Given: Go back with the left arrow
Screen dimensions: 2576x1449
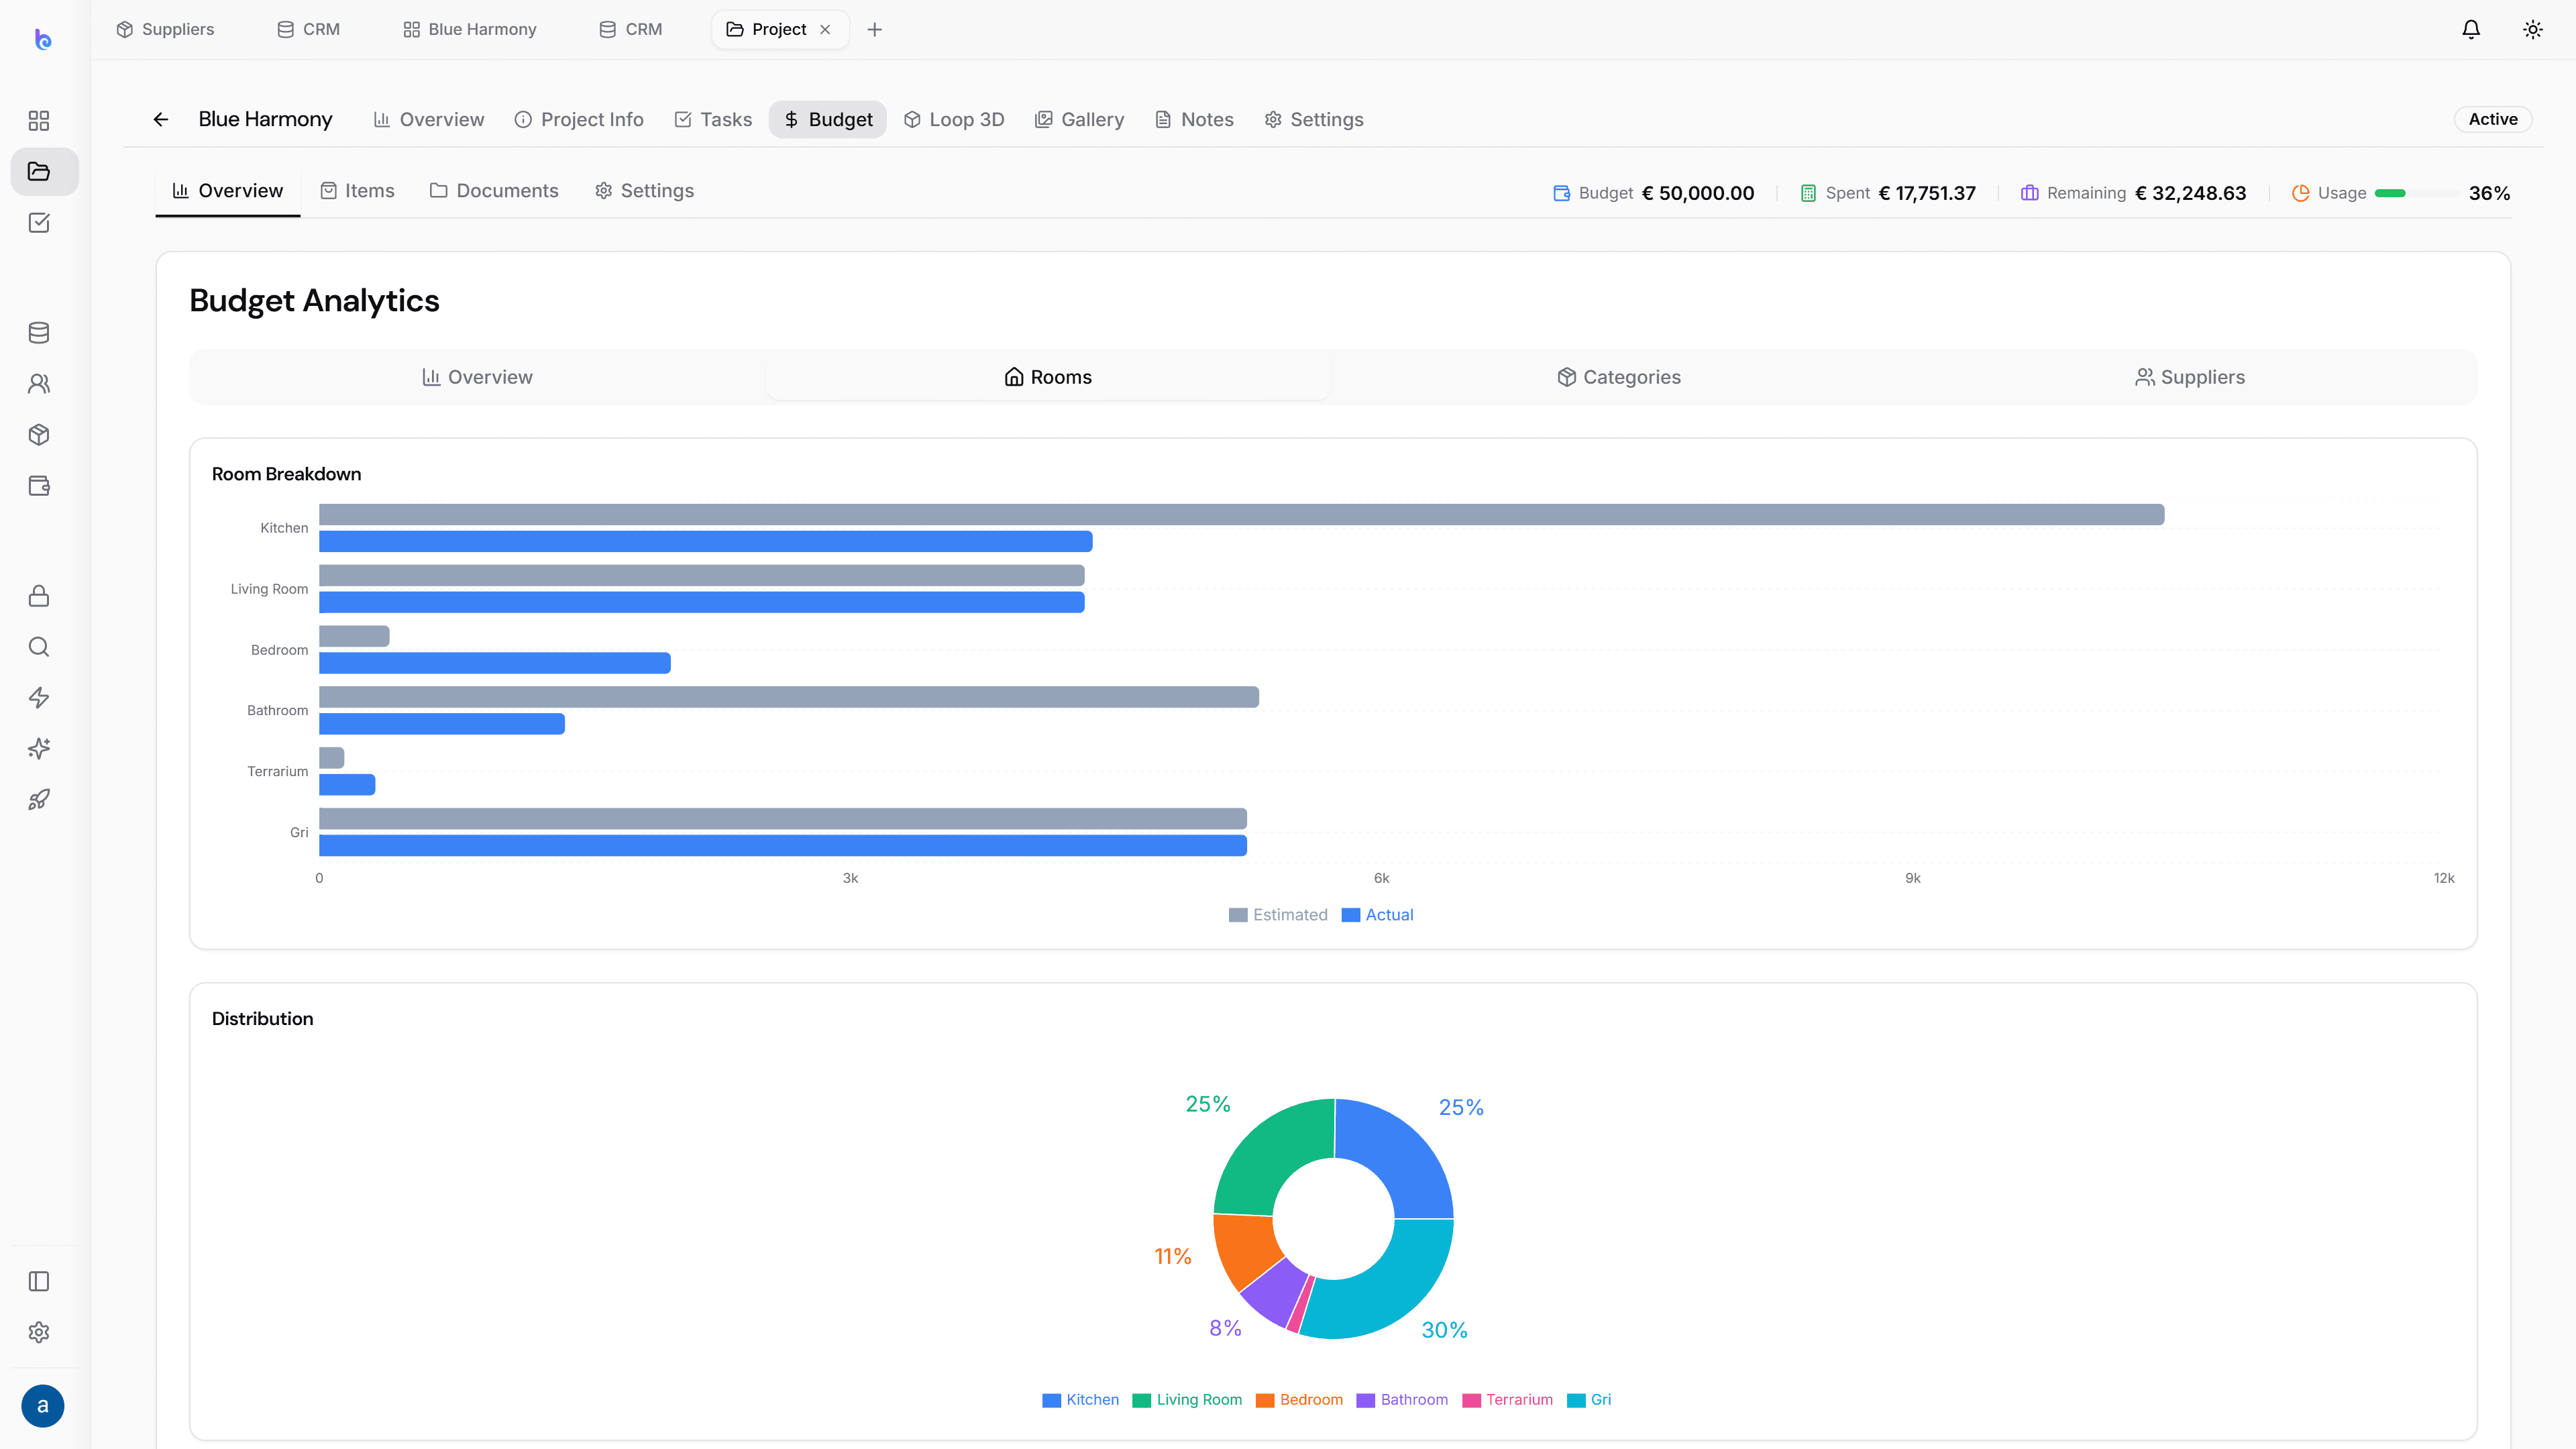Looking at the screenshot, I should tap(161, 119).
